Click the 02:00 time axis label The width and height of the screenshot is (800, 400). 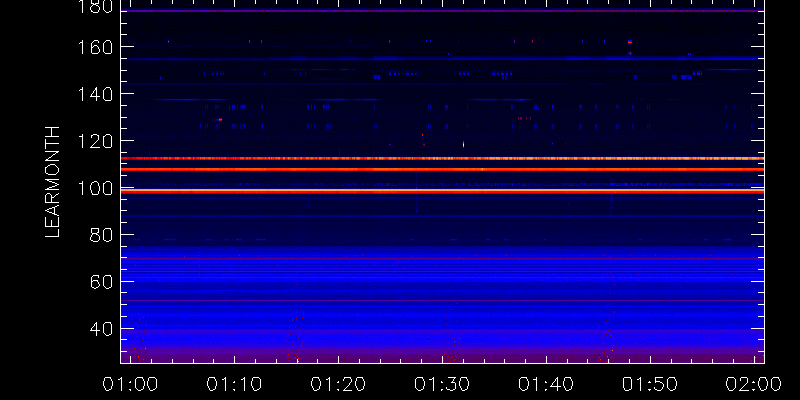[754, 384]
